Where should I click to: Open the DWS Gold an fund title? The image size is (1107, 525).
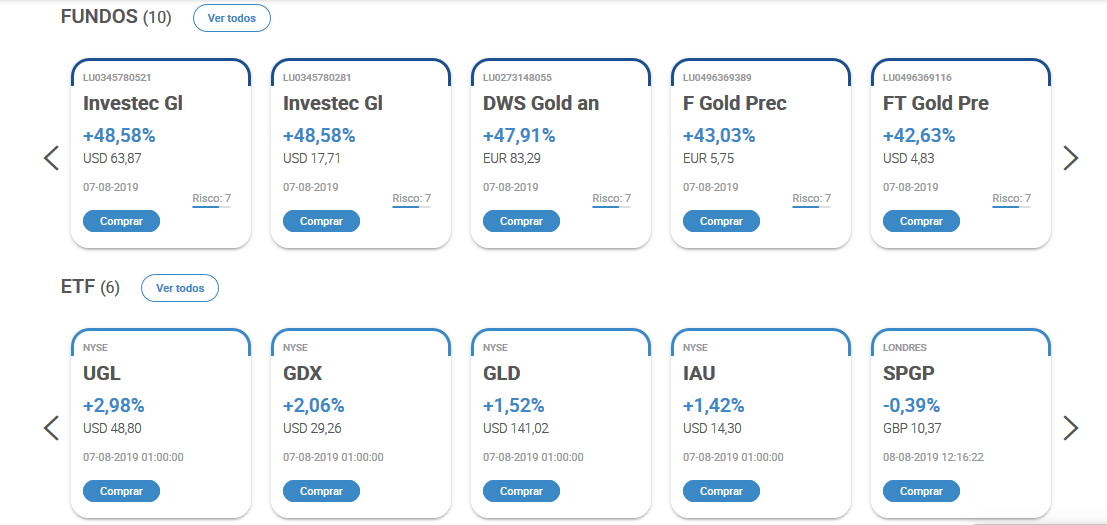[x=541, y=103]
